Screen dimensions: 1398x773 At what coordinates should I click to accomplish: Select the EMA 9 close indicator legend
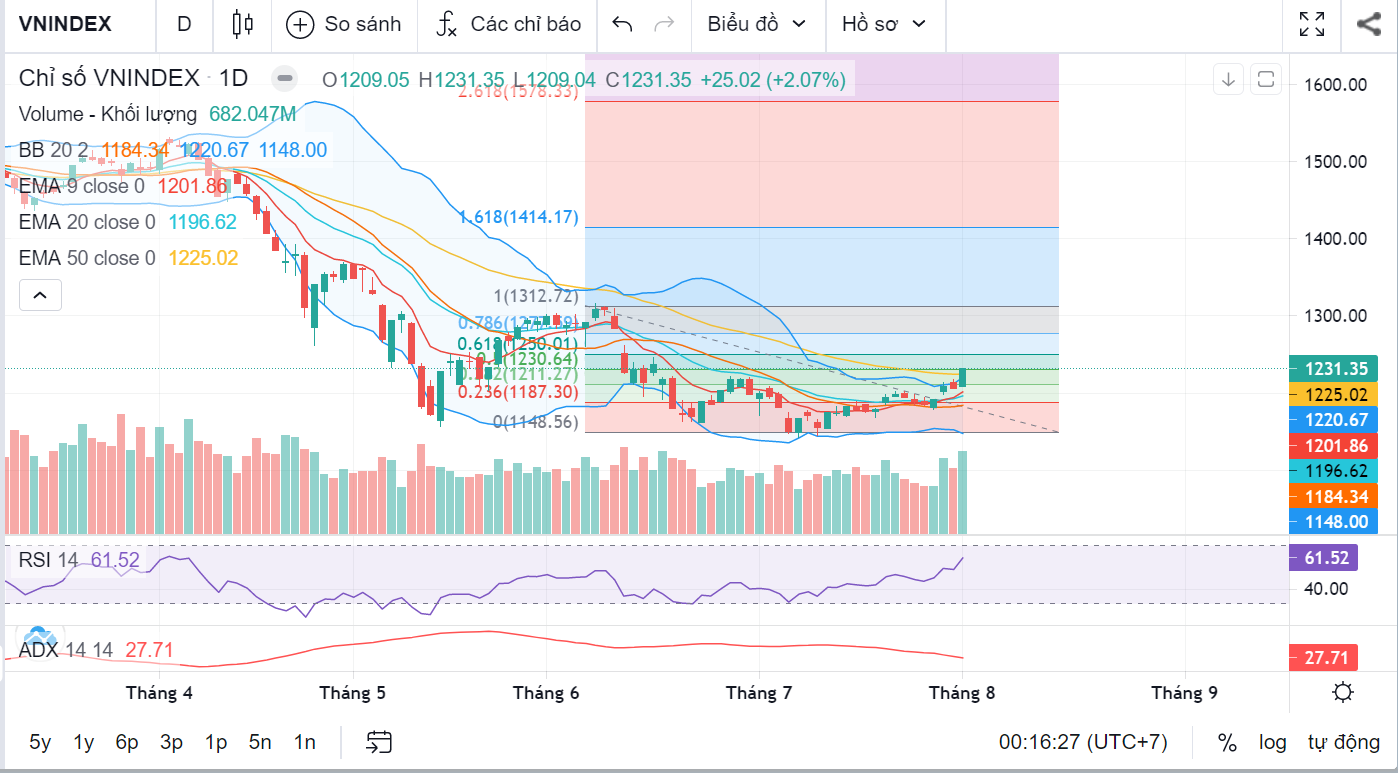[82, 186]
